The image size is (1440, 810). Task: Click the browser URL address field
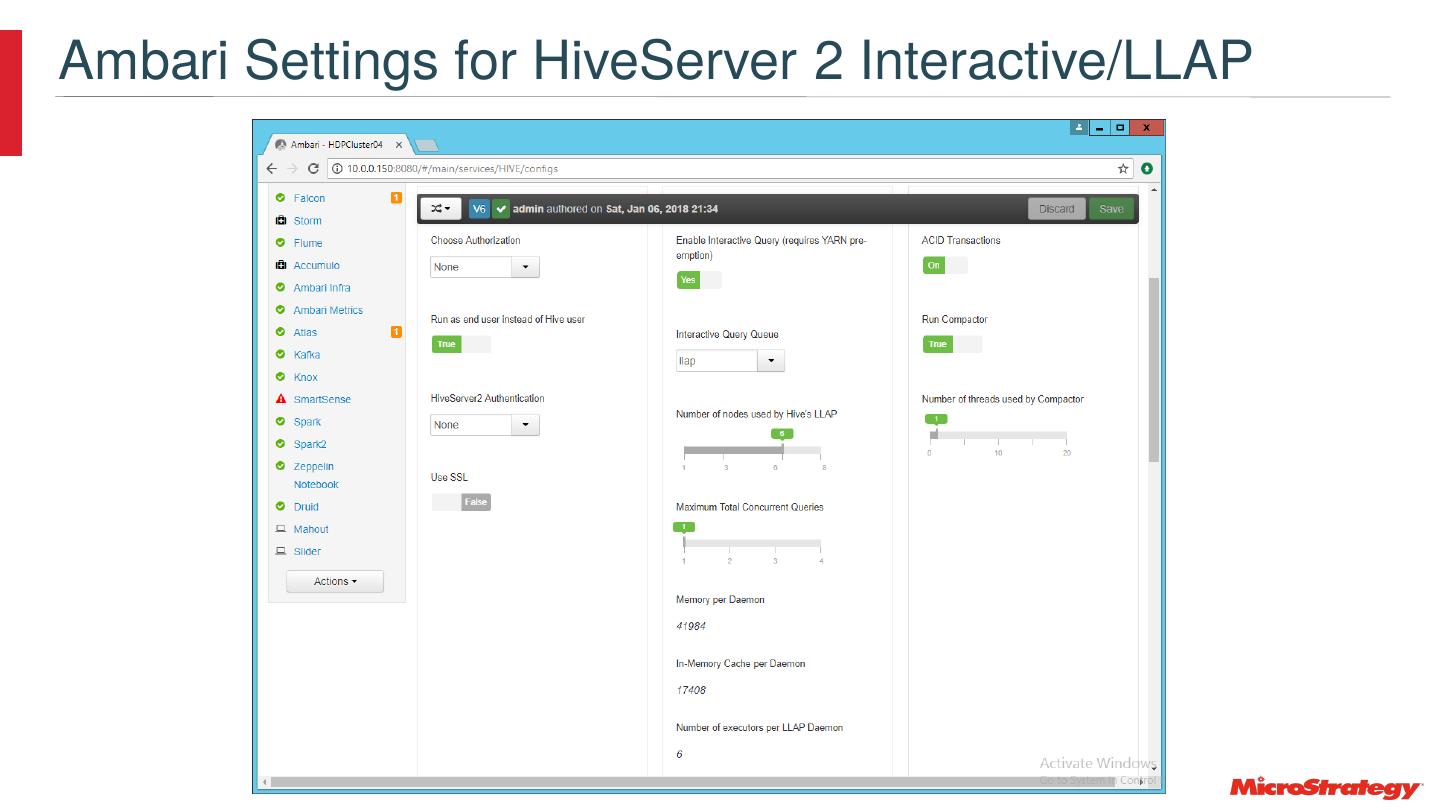click(x=720, y=169)
